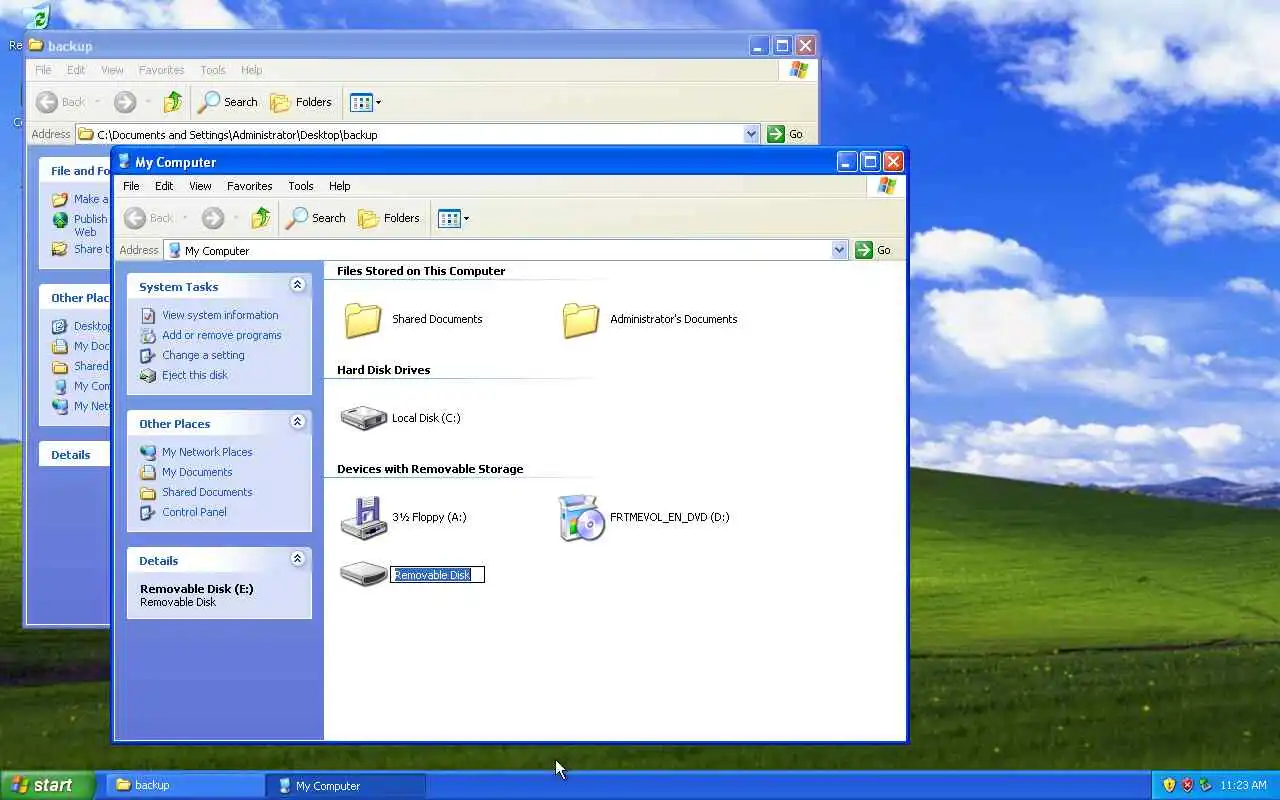Select Shared Documents folder icon

click(363, 319)
